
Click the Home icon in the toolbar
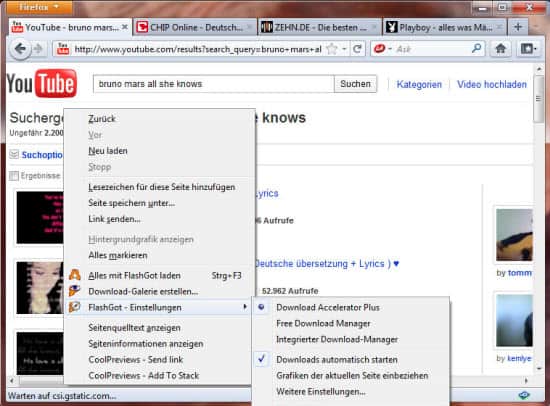(501, 48)
